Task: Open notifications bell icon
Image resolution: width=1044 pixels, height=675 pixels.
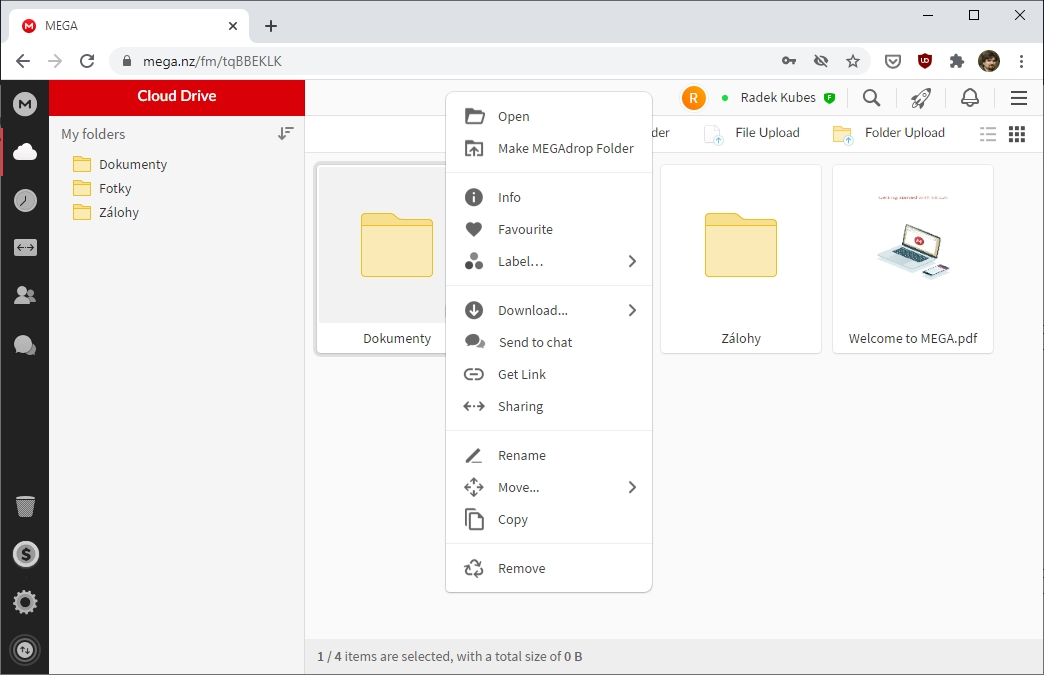Action: (970, 98)
